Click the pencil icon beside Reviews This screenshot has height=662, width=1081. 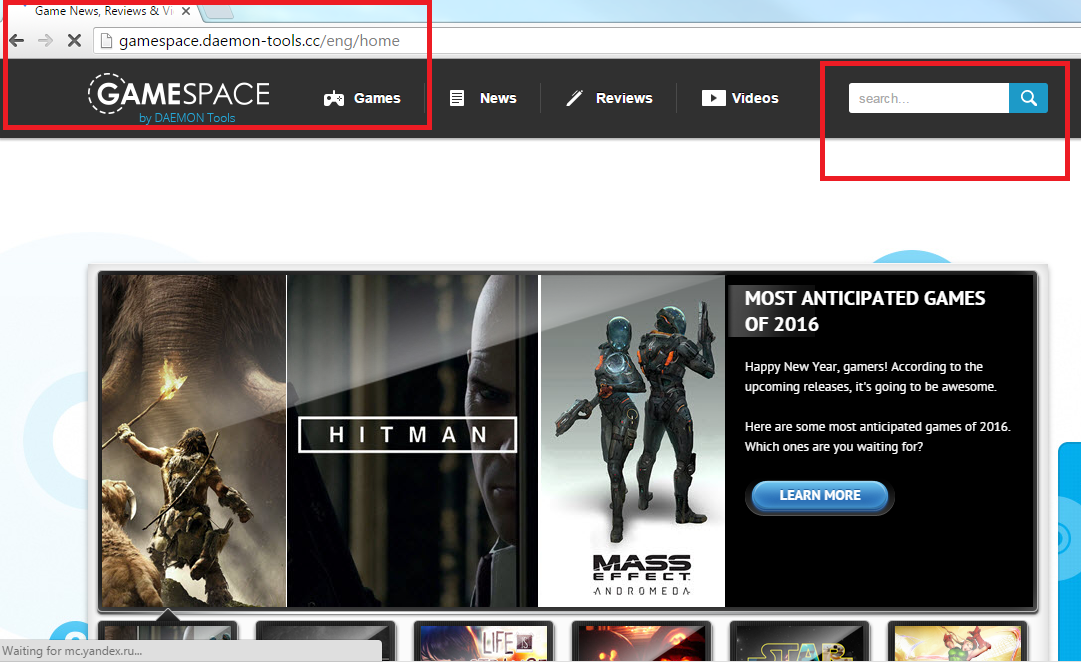tap(574, 98)
